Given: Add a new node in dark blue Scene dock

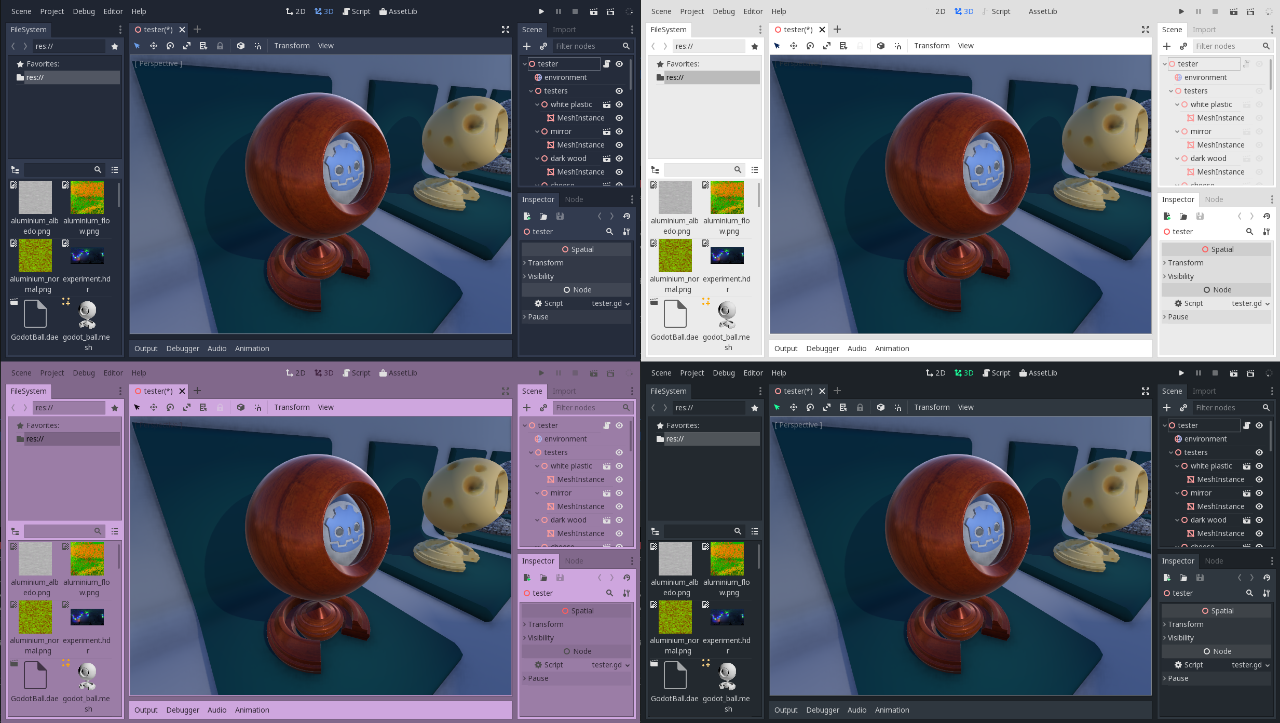Looking at the screenshot, I should click(527, 46).
